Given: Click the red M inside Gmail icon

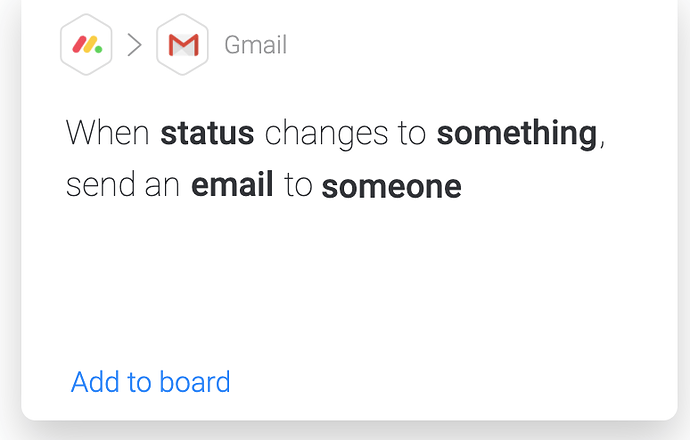Looking at the screenshot, I should pos(183,46).
